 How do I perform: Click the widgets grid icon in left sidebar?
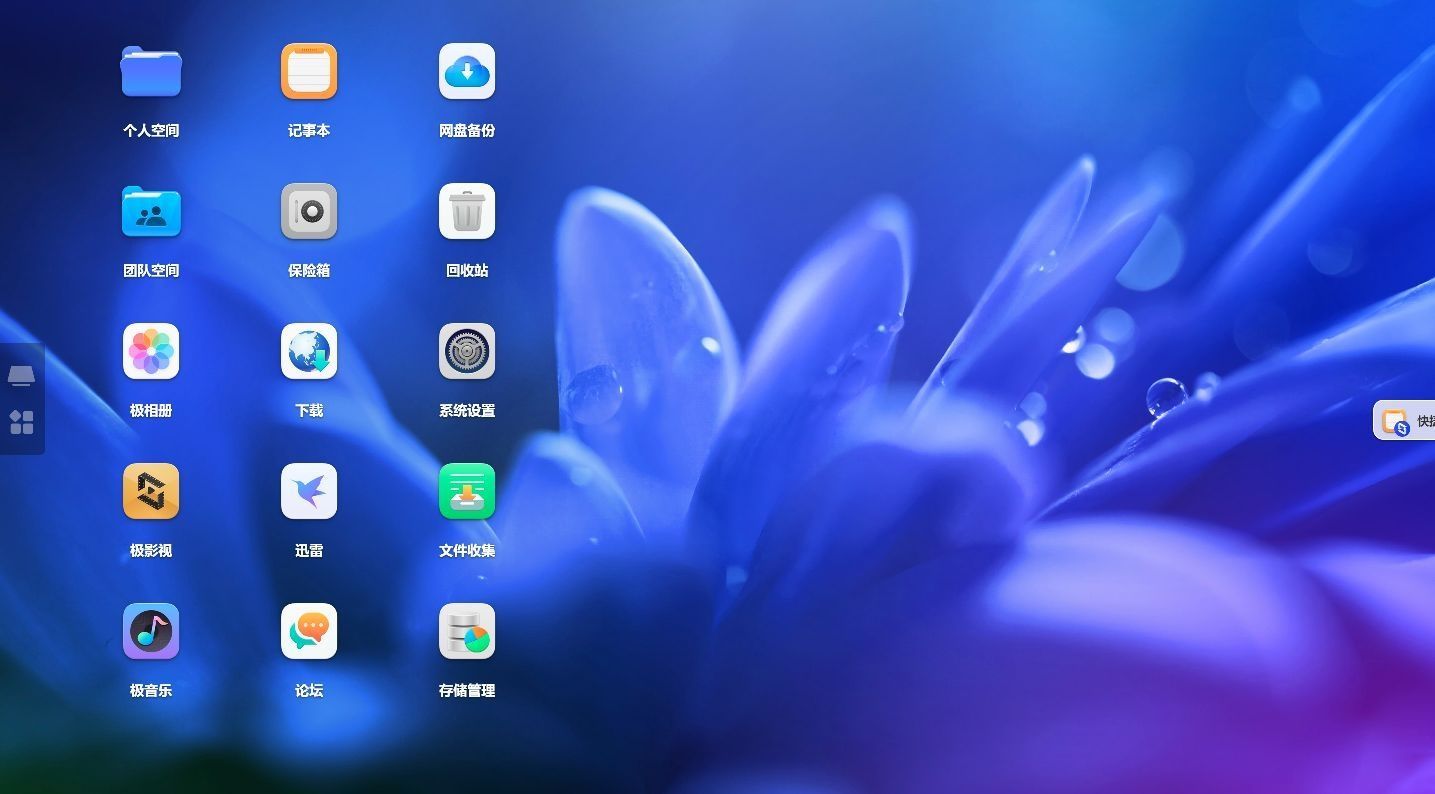pos(21,422)
